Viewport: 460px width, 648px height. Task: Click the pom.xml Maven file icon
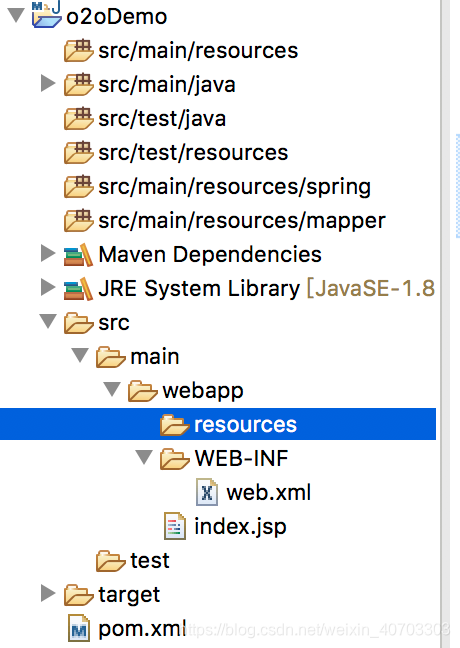coord(79,629)
